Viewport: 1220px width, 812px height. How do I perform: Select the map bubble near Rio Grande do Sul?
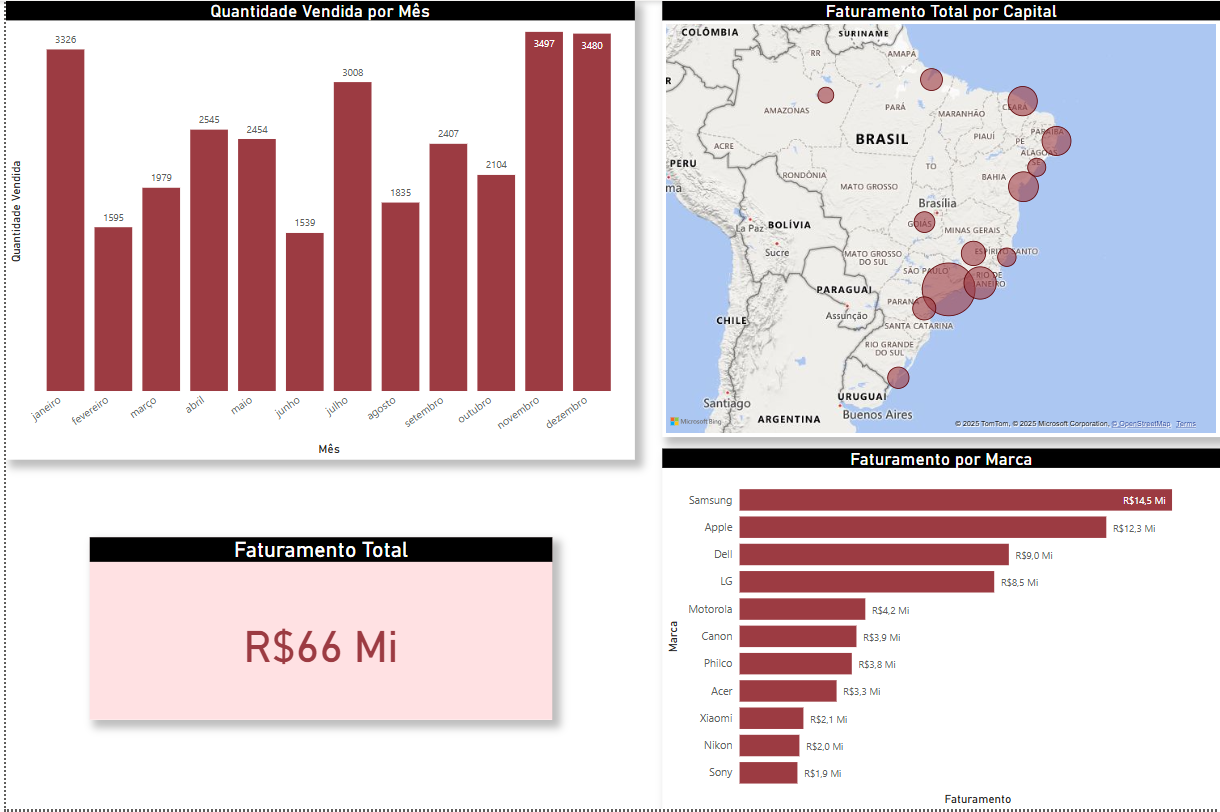pyautogui.click(x=898, y=377)
